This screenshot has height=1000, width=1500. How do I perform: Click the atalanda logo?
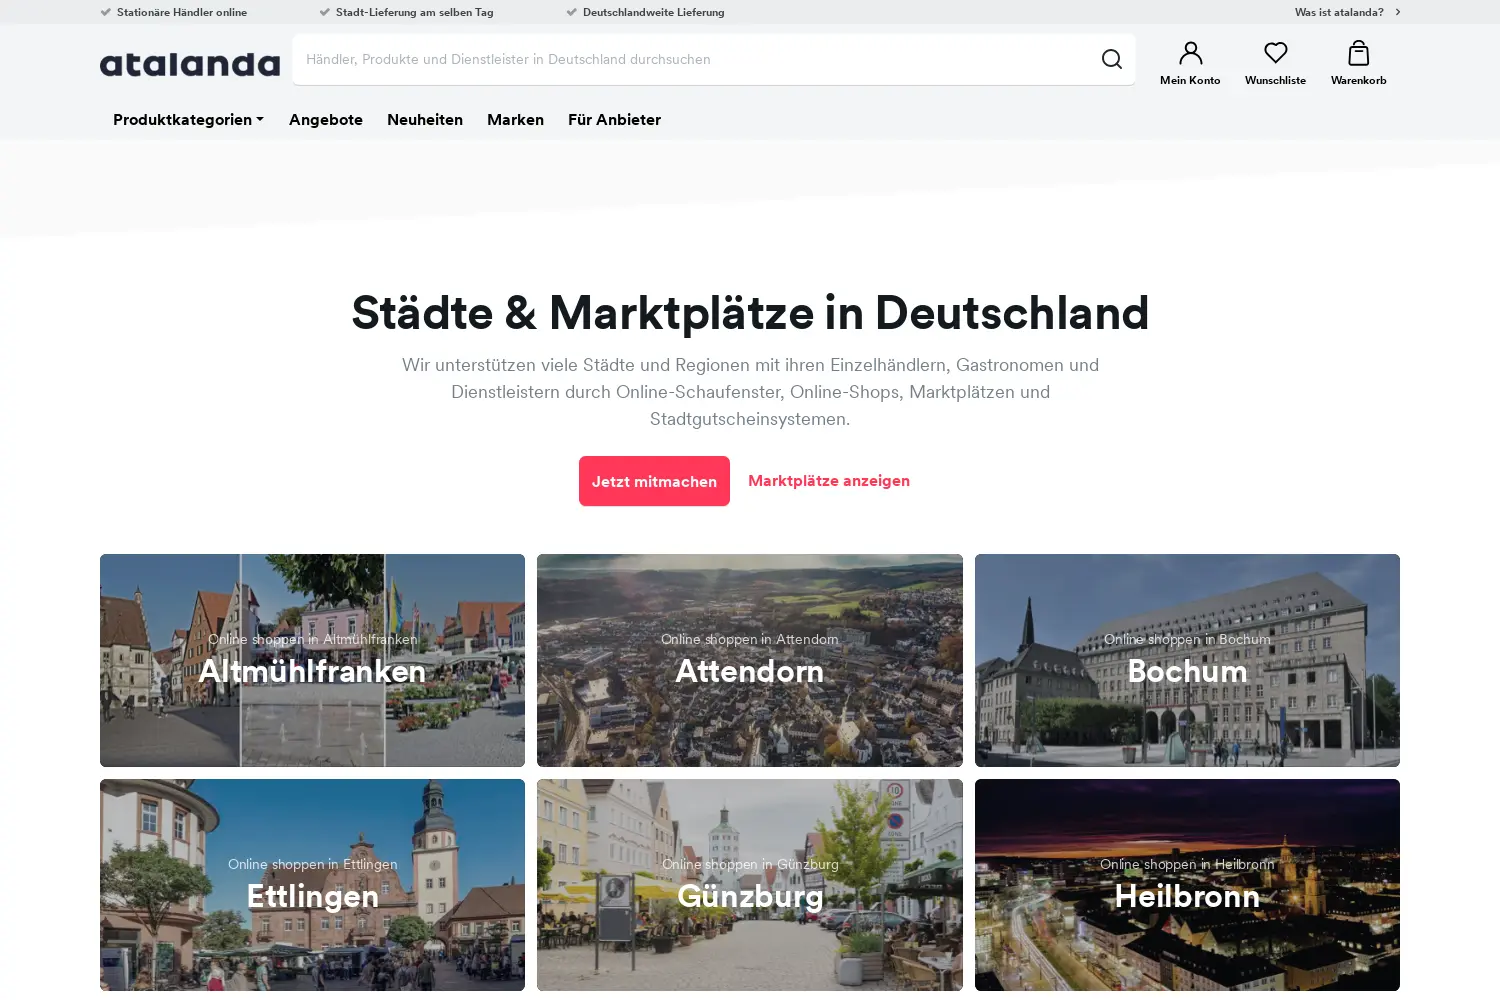click(x=190, y=64)
